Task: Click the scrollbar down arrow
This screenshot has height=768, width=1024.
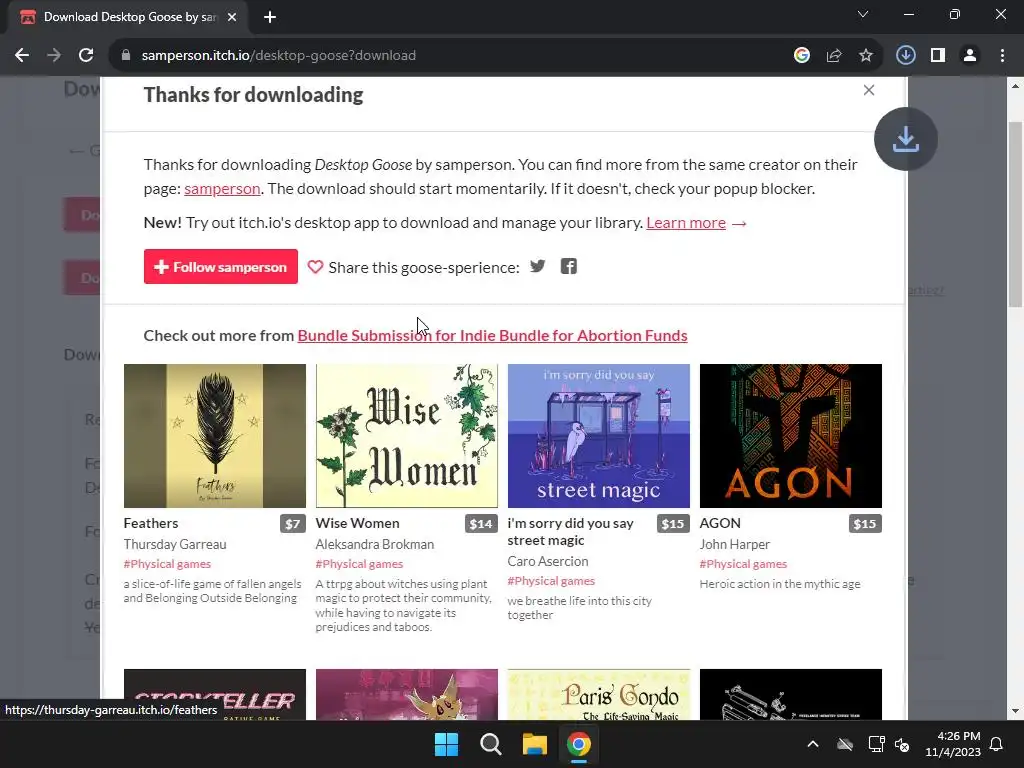Action: (1015, 711)
